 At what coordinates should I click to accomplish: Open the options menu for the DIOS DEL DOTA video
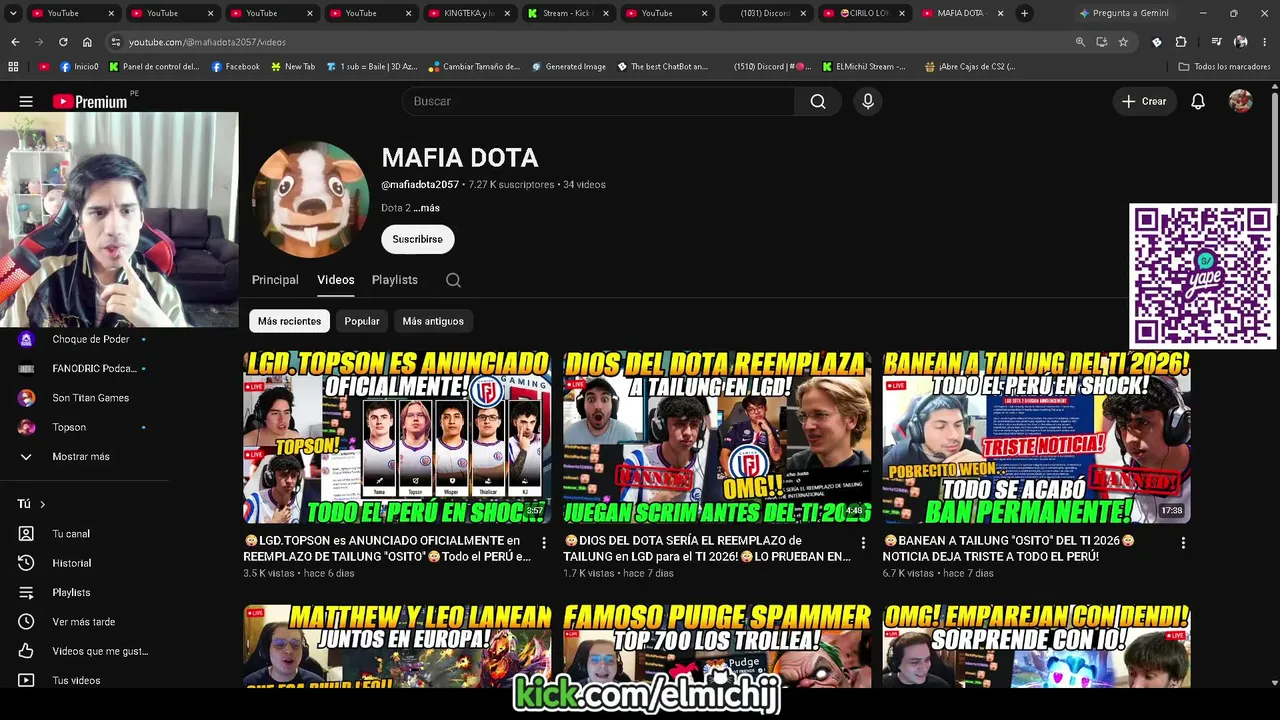coord(863,542)
